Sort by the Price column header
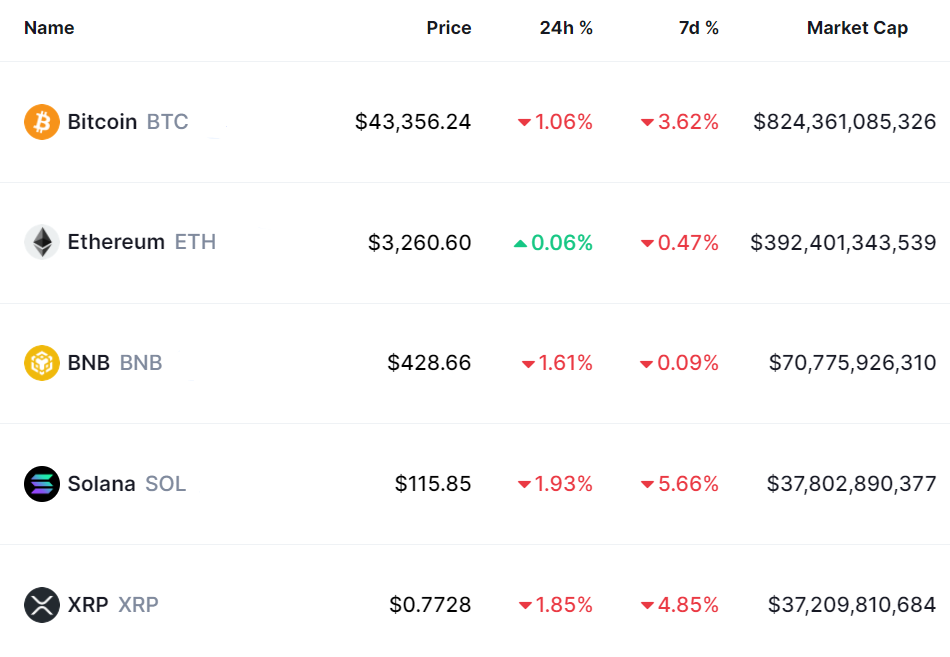 pos(448,28)
